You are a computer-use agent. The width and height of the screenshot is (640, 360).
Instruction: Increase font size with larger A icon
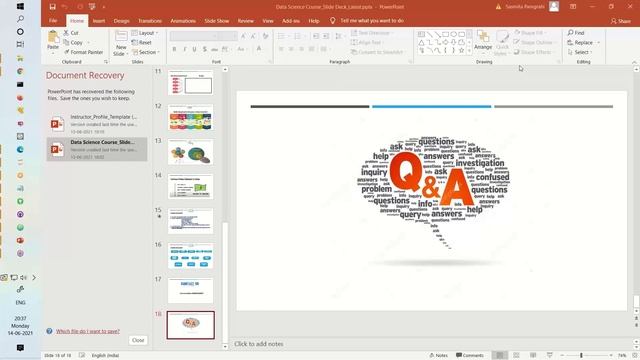point(243,36)
